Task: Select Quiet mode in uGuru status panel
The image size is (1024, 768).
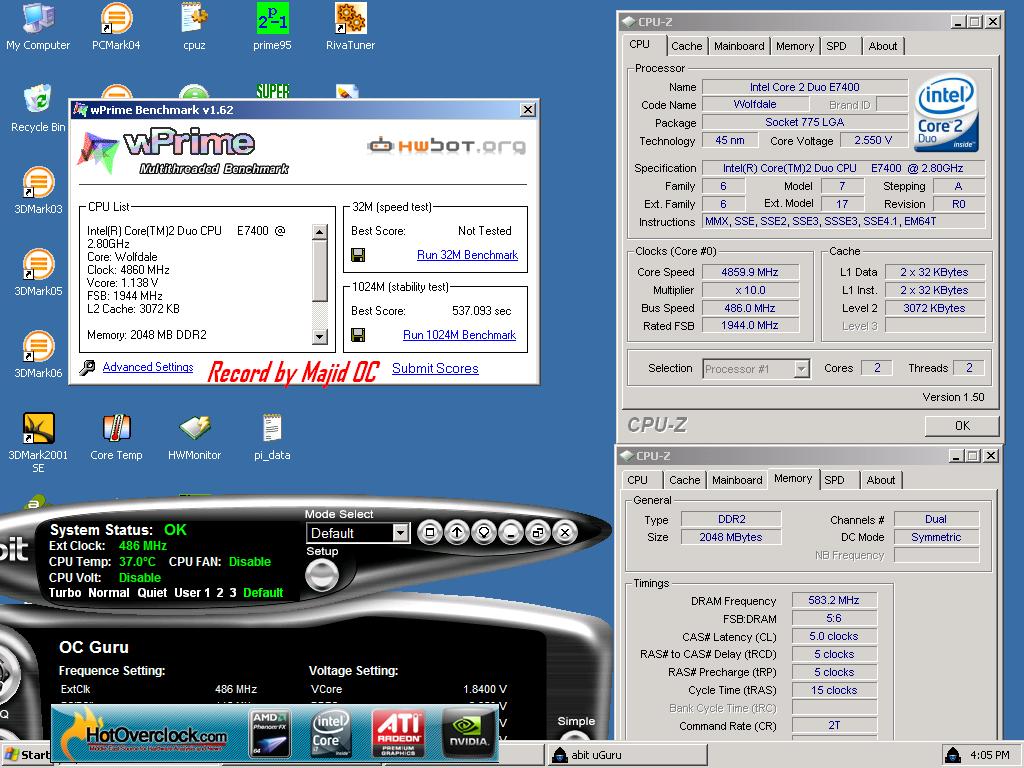Action: [152, 593]
